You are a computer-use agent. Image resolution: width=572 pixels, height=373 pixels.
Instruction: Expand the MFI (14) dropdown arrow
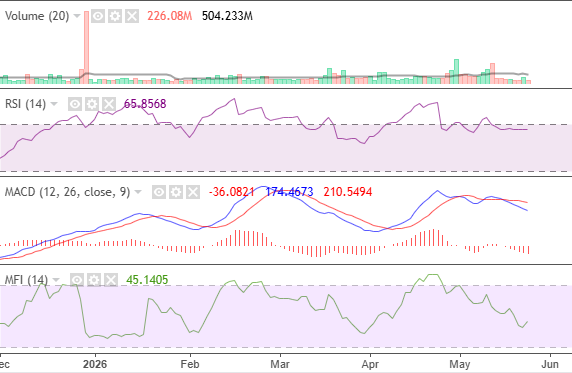click(56, 280)
